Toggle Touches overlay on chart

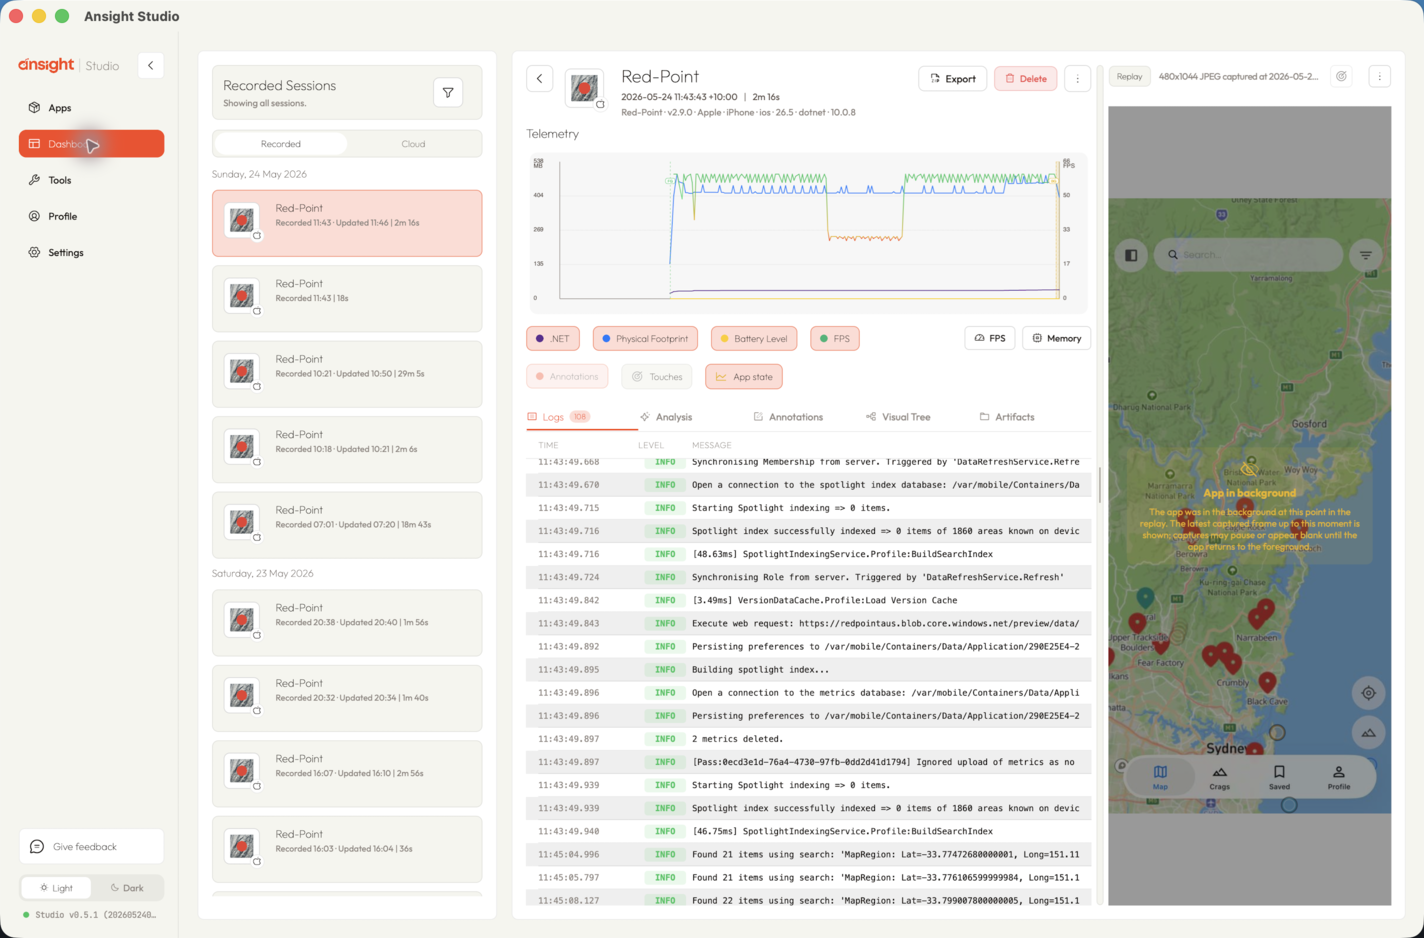(657, 377)
